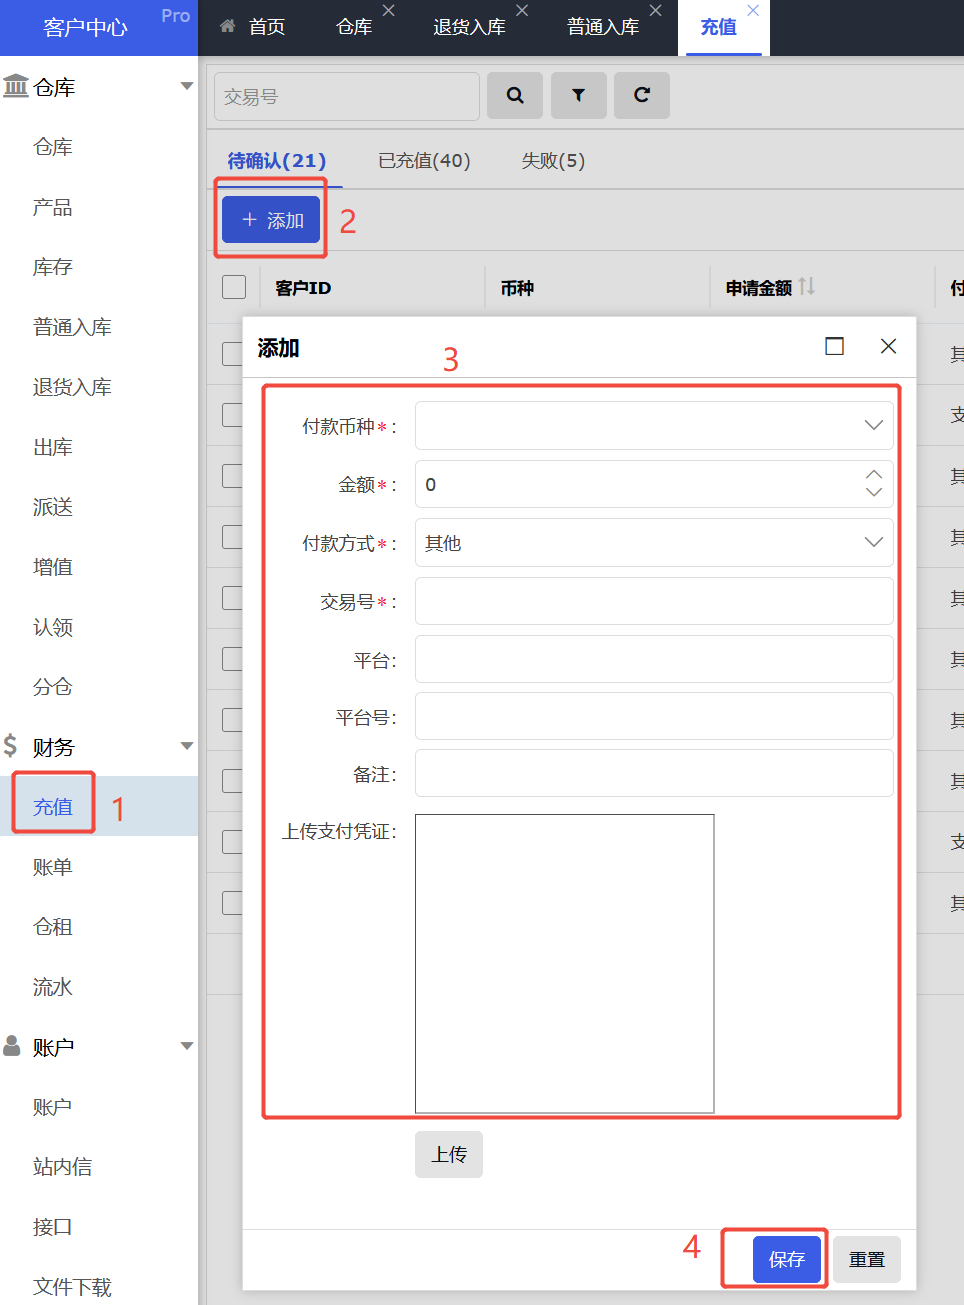Switch to the 退货入库 top tab
Image resolution: width=964 pixels, height=1305 pixels.
point(469,27)
